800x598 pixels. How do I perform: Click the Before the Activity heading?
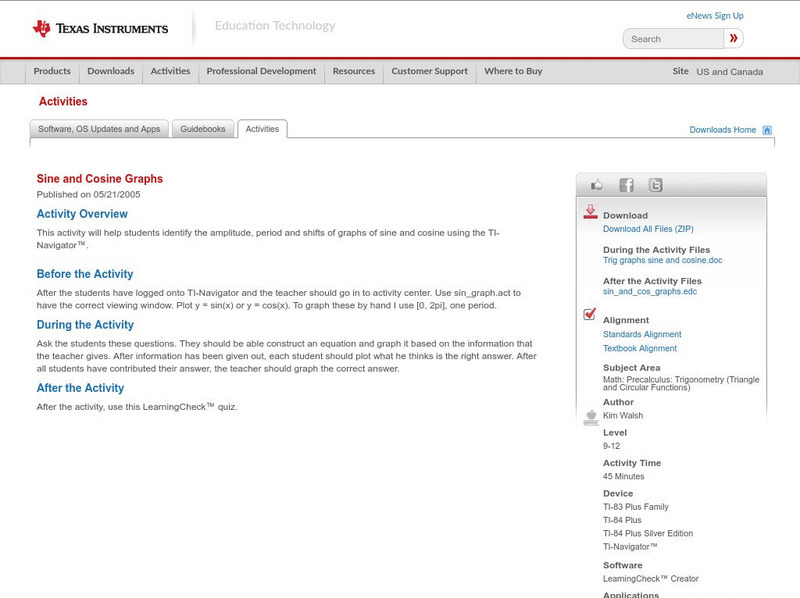pyautogui.click(x=85, y=274)
